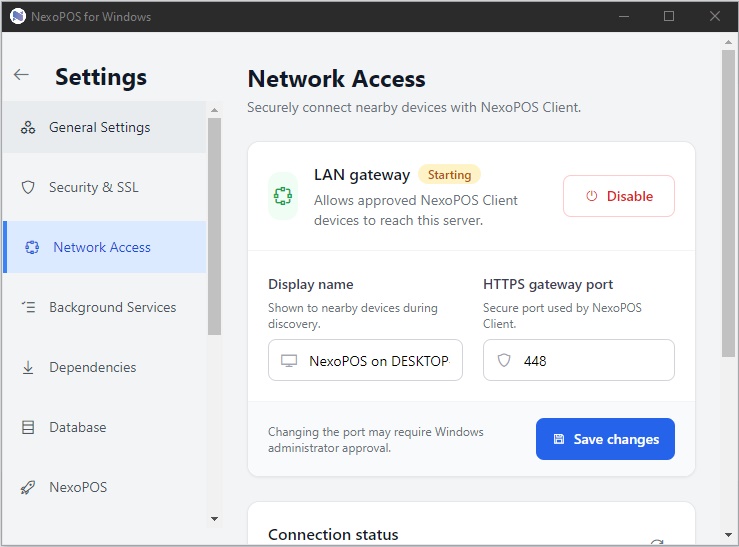Click the sidebar scrollbar down arrow
This screenshot has width=739, height=547.
tap(214, 519)
